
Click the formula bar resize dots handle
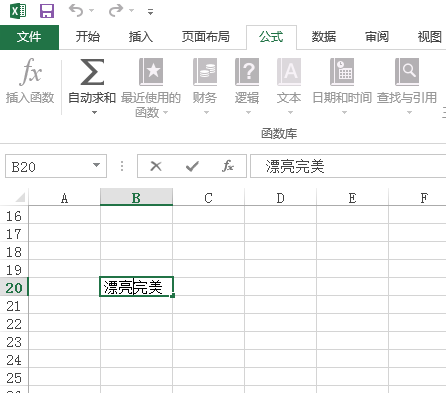(x=122, y=166)
